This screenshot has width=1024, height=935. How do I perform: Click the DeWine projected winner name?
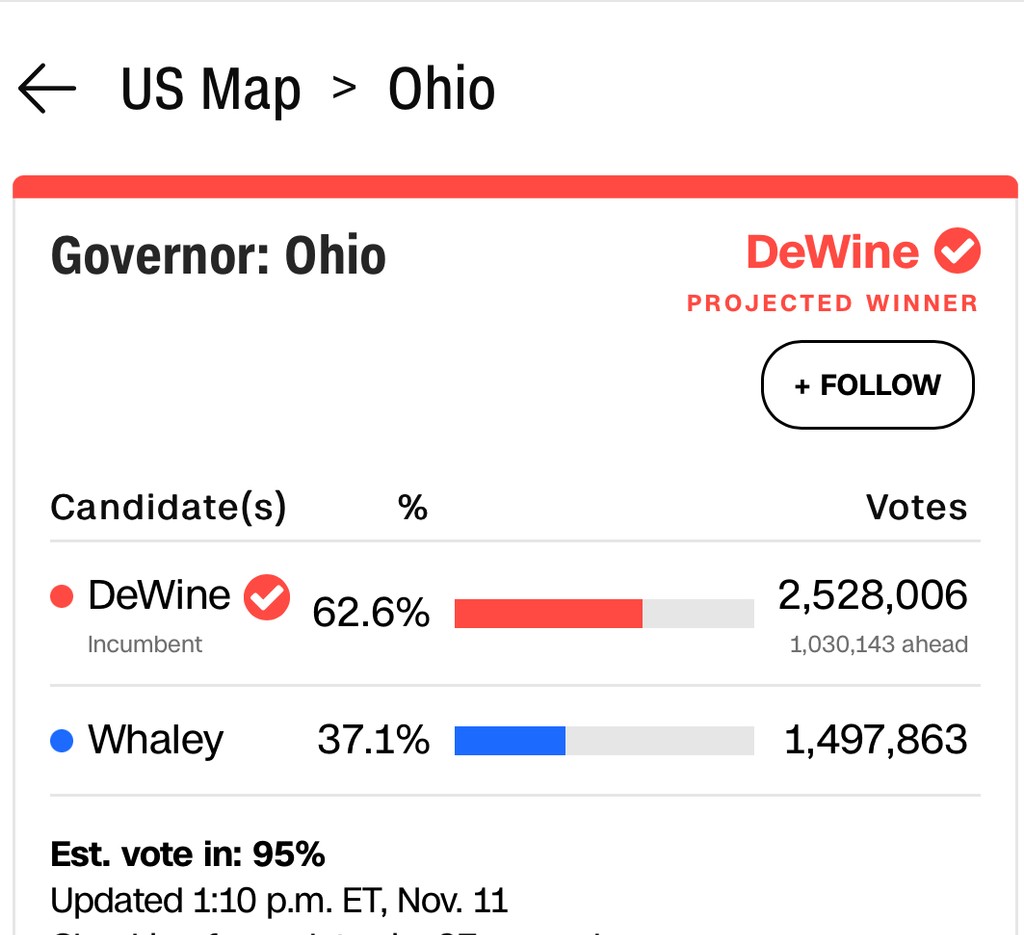click(x=832, y=252)
